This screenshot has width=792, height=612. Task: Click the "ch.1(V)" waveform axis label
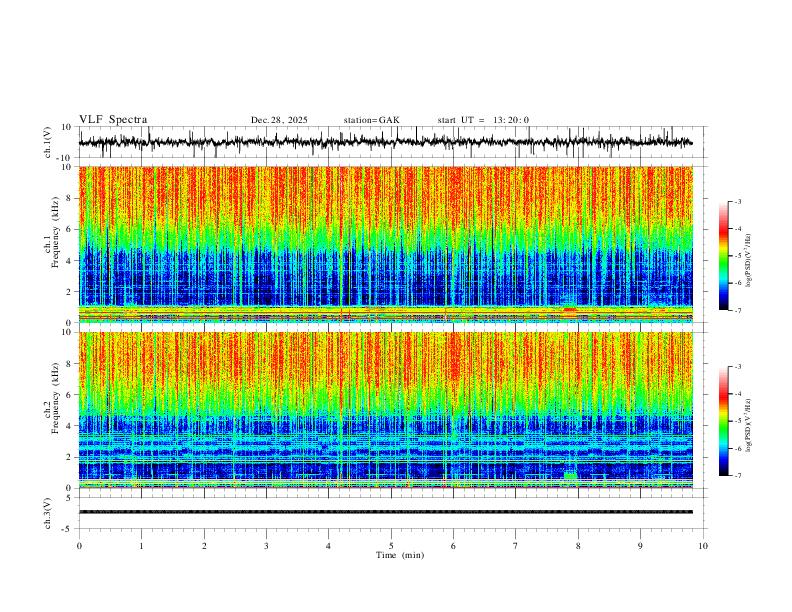click(48, 142)
